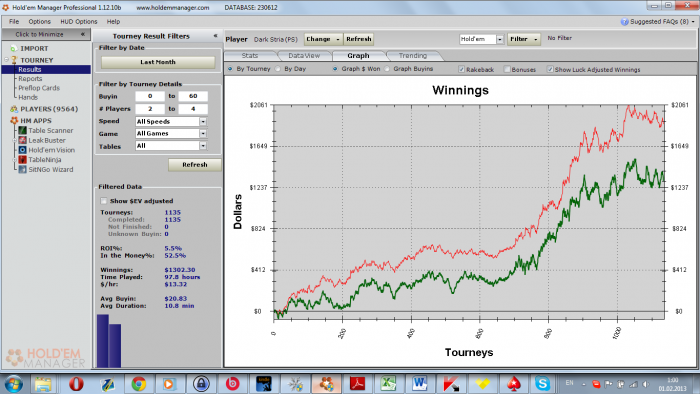Open the TableNinja app icon

pyautogui.click(x=22, y=160)
